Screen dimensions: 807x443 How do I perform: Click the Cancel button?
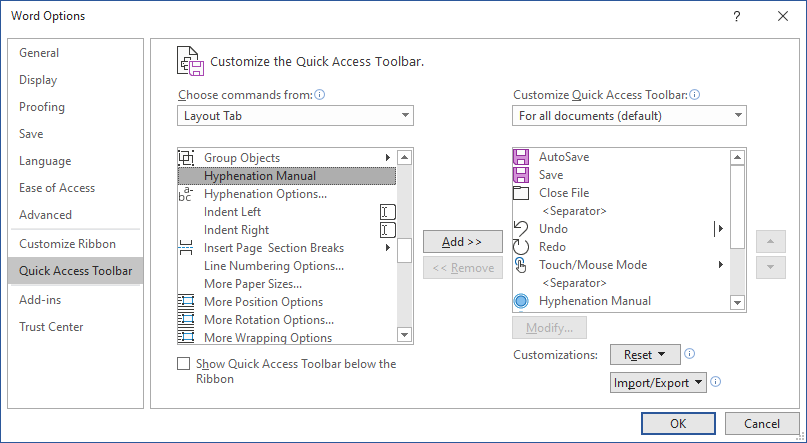pyautogui.click(x=762, y=423)
